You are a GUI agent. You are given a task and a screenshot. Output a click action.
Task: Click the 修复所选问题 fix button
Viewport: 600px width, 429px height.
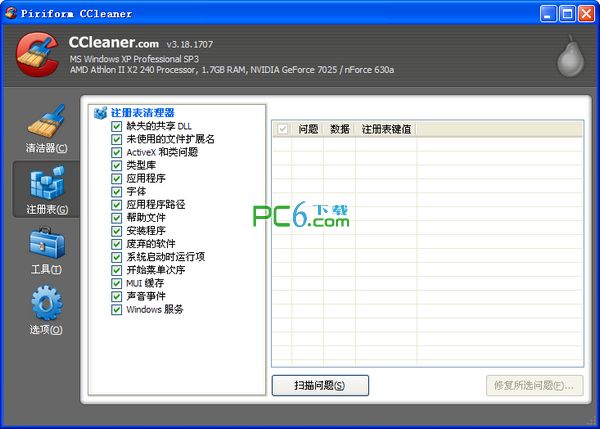click(x=535, y=385)
